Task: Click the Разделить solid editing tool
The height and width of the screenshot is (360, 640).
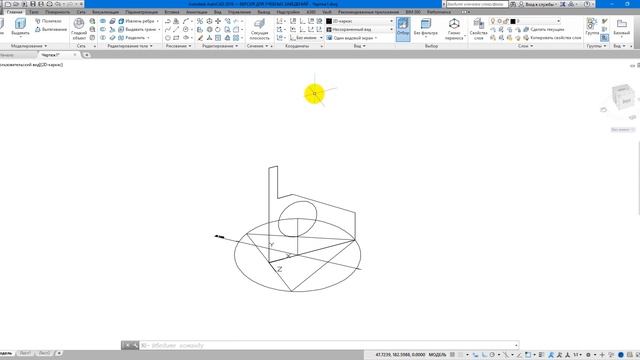Action: pos(133,38)
